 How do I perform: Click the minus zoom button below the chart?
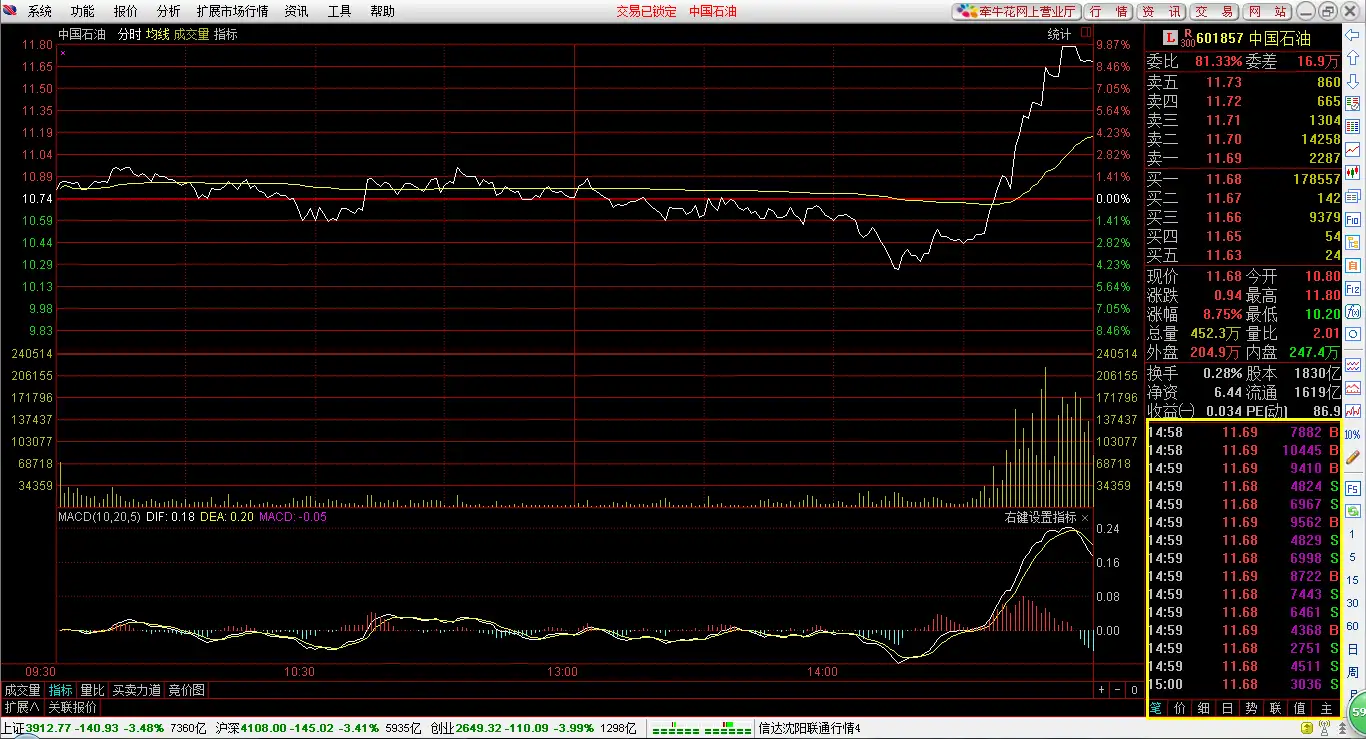tap(1117, 690)
